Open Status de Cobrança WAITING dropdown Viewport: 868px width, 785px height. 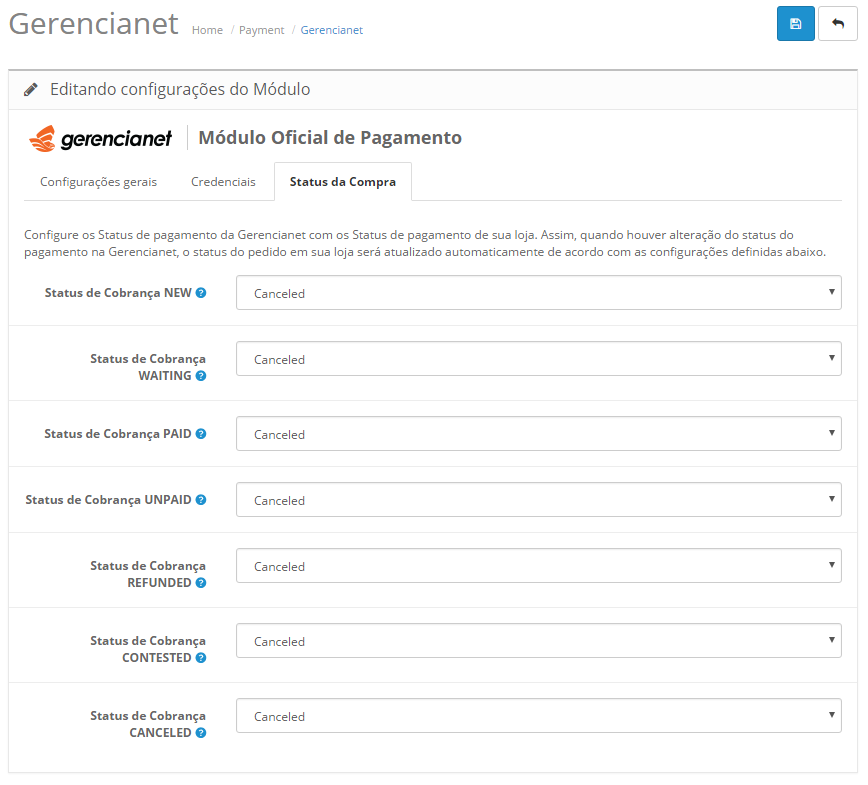(538, 359)
